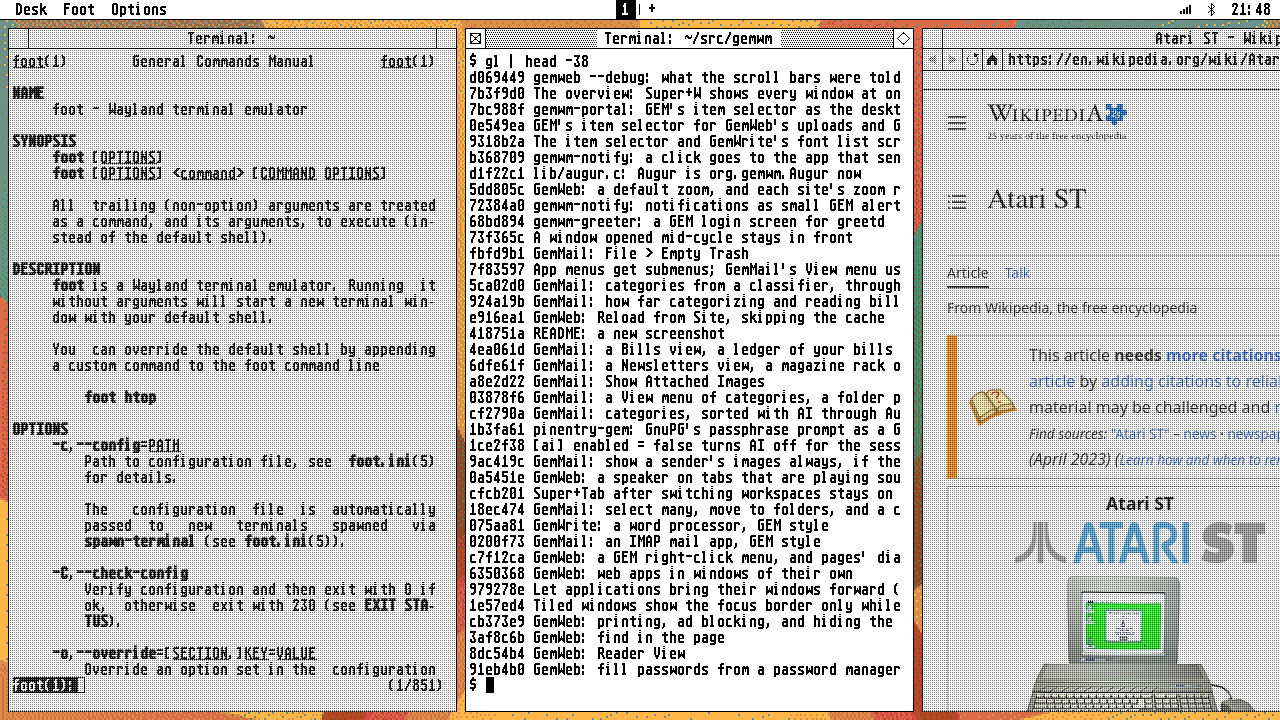Click the '418751a README: a new screenshot' line

(597, 333)
